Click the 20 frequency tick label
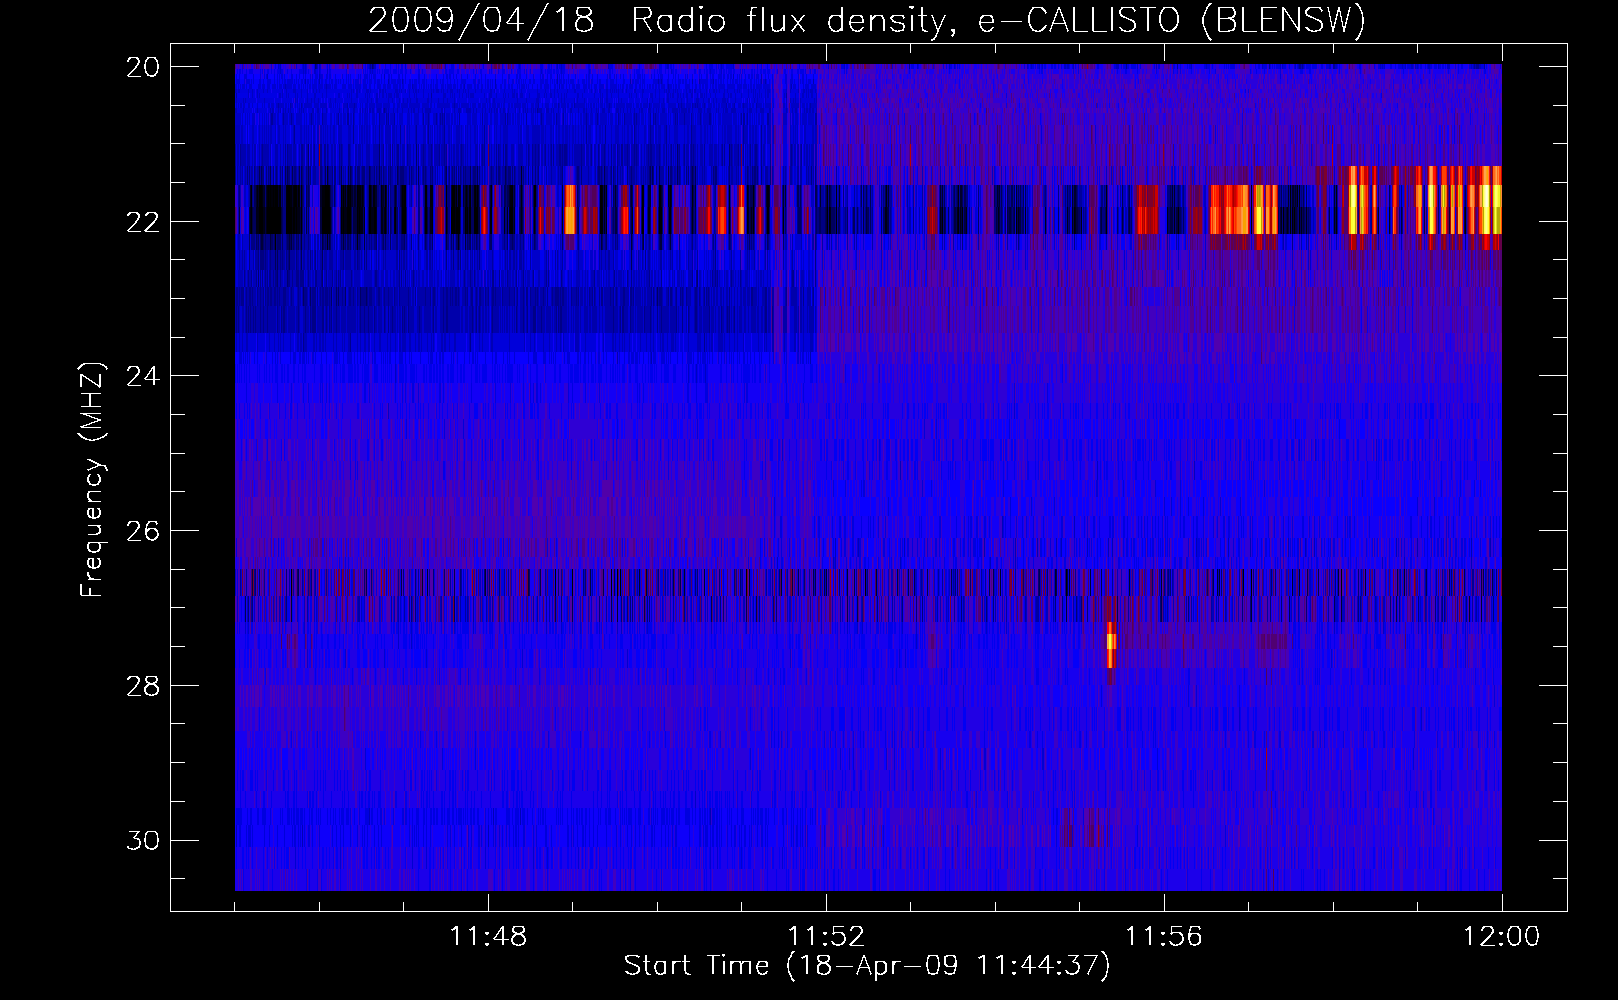Viewport: 1618px width, 1000px height. click(x=143, y=67)
